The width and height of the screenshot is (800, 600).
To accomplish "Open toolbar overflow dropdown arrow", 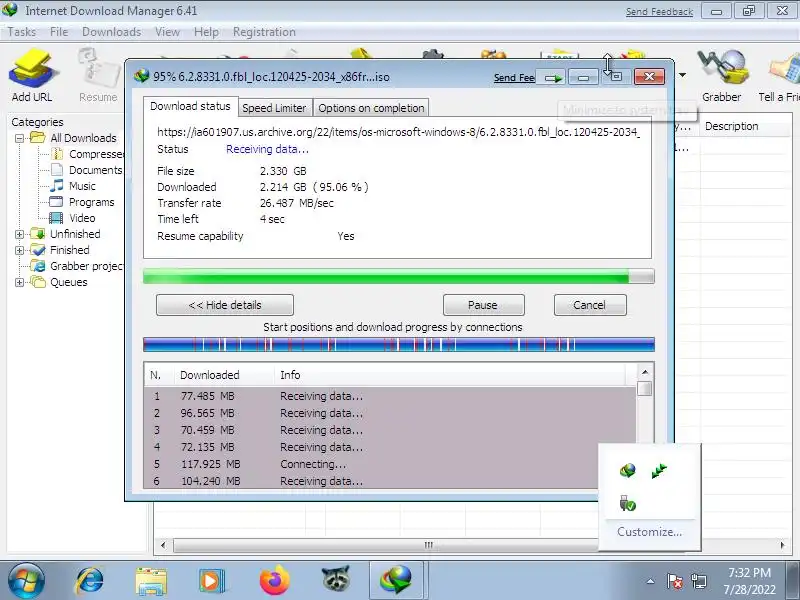I will (x=682, y=75).
